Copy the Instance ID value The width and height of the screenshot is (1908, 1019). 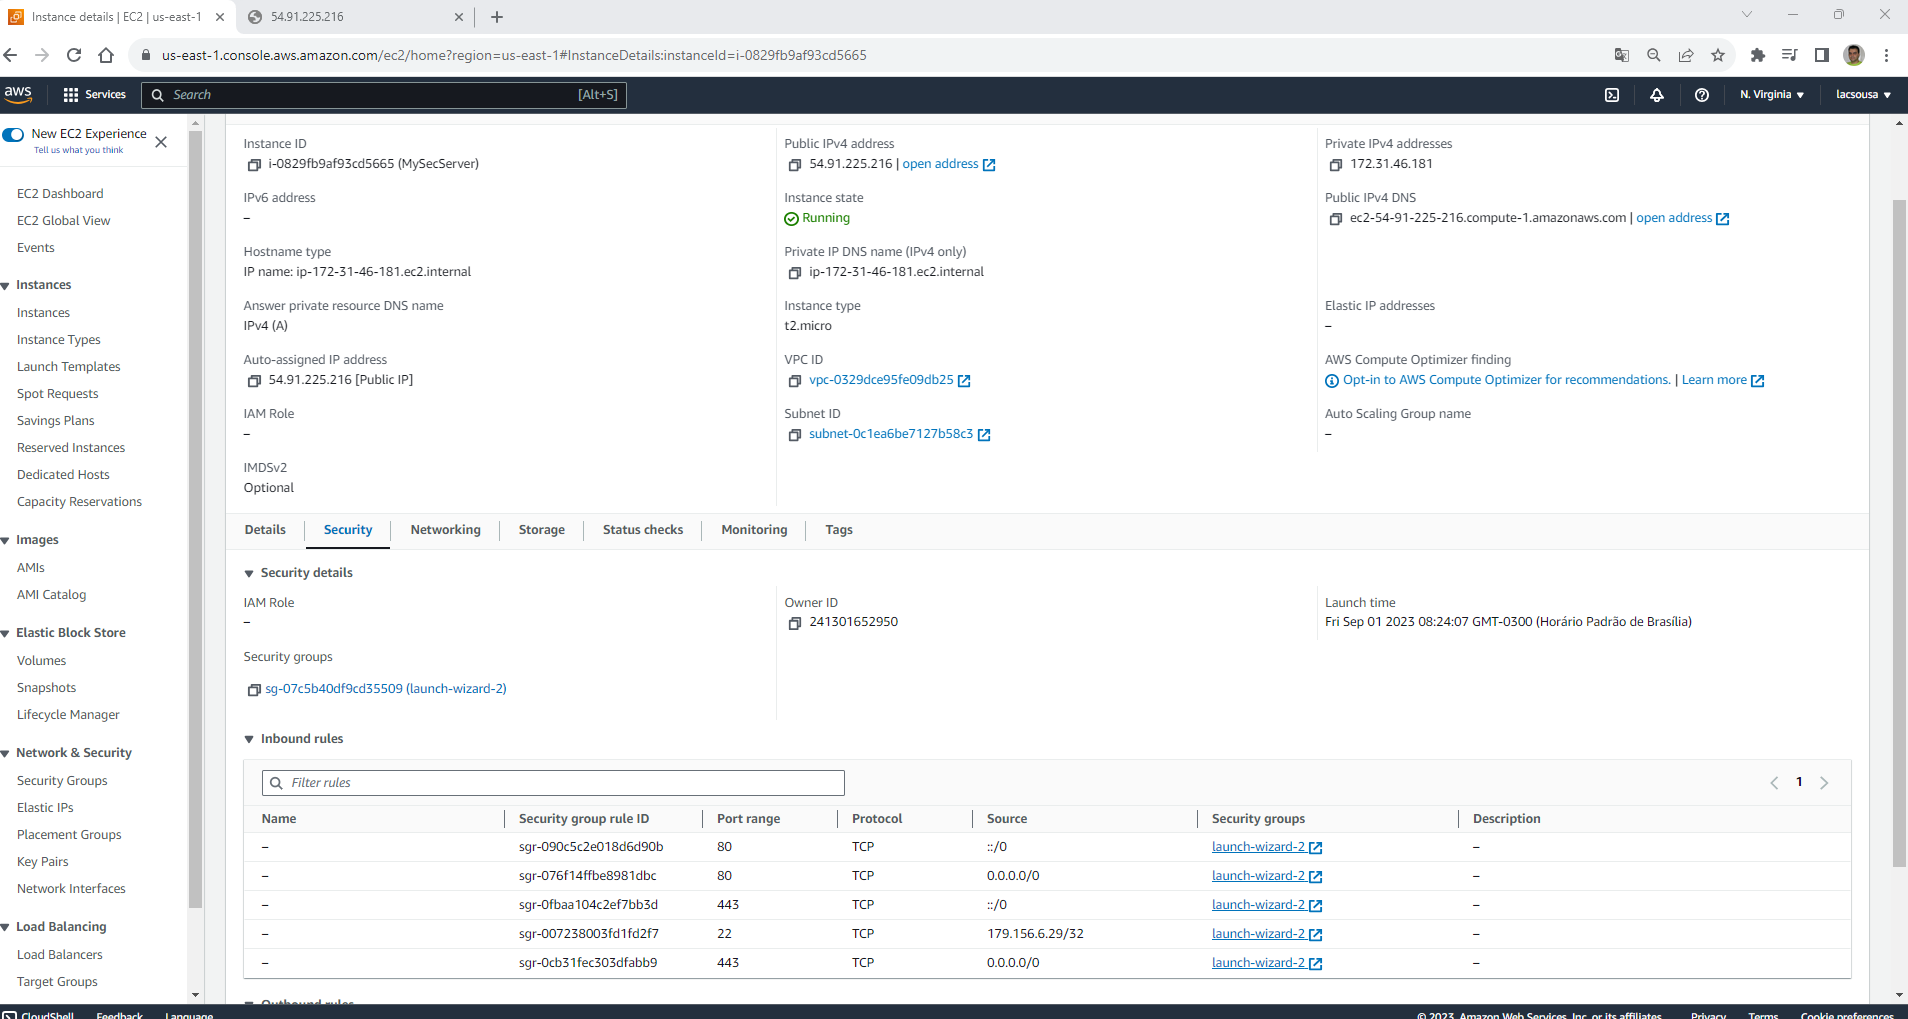tap(254, 165)
